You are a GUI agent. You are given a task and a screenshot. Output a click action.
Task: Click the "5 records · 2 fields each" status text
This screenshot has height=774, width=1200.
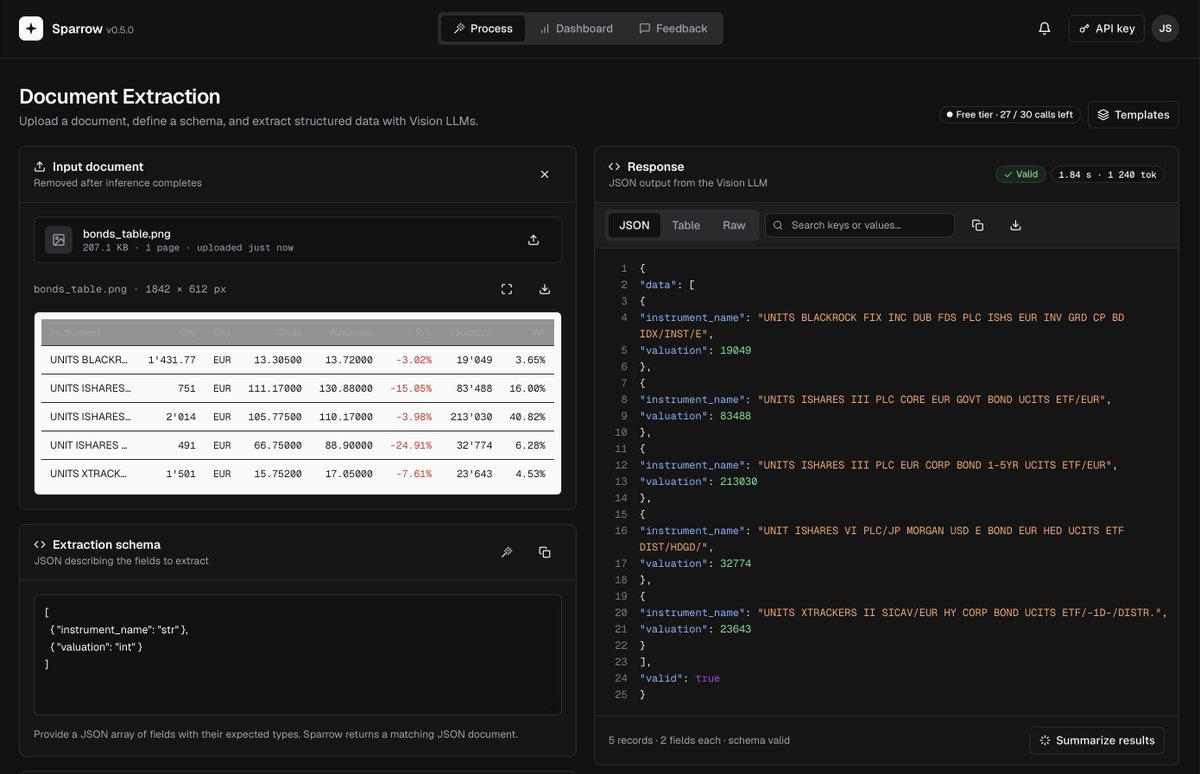coord(699,740)
